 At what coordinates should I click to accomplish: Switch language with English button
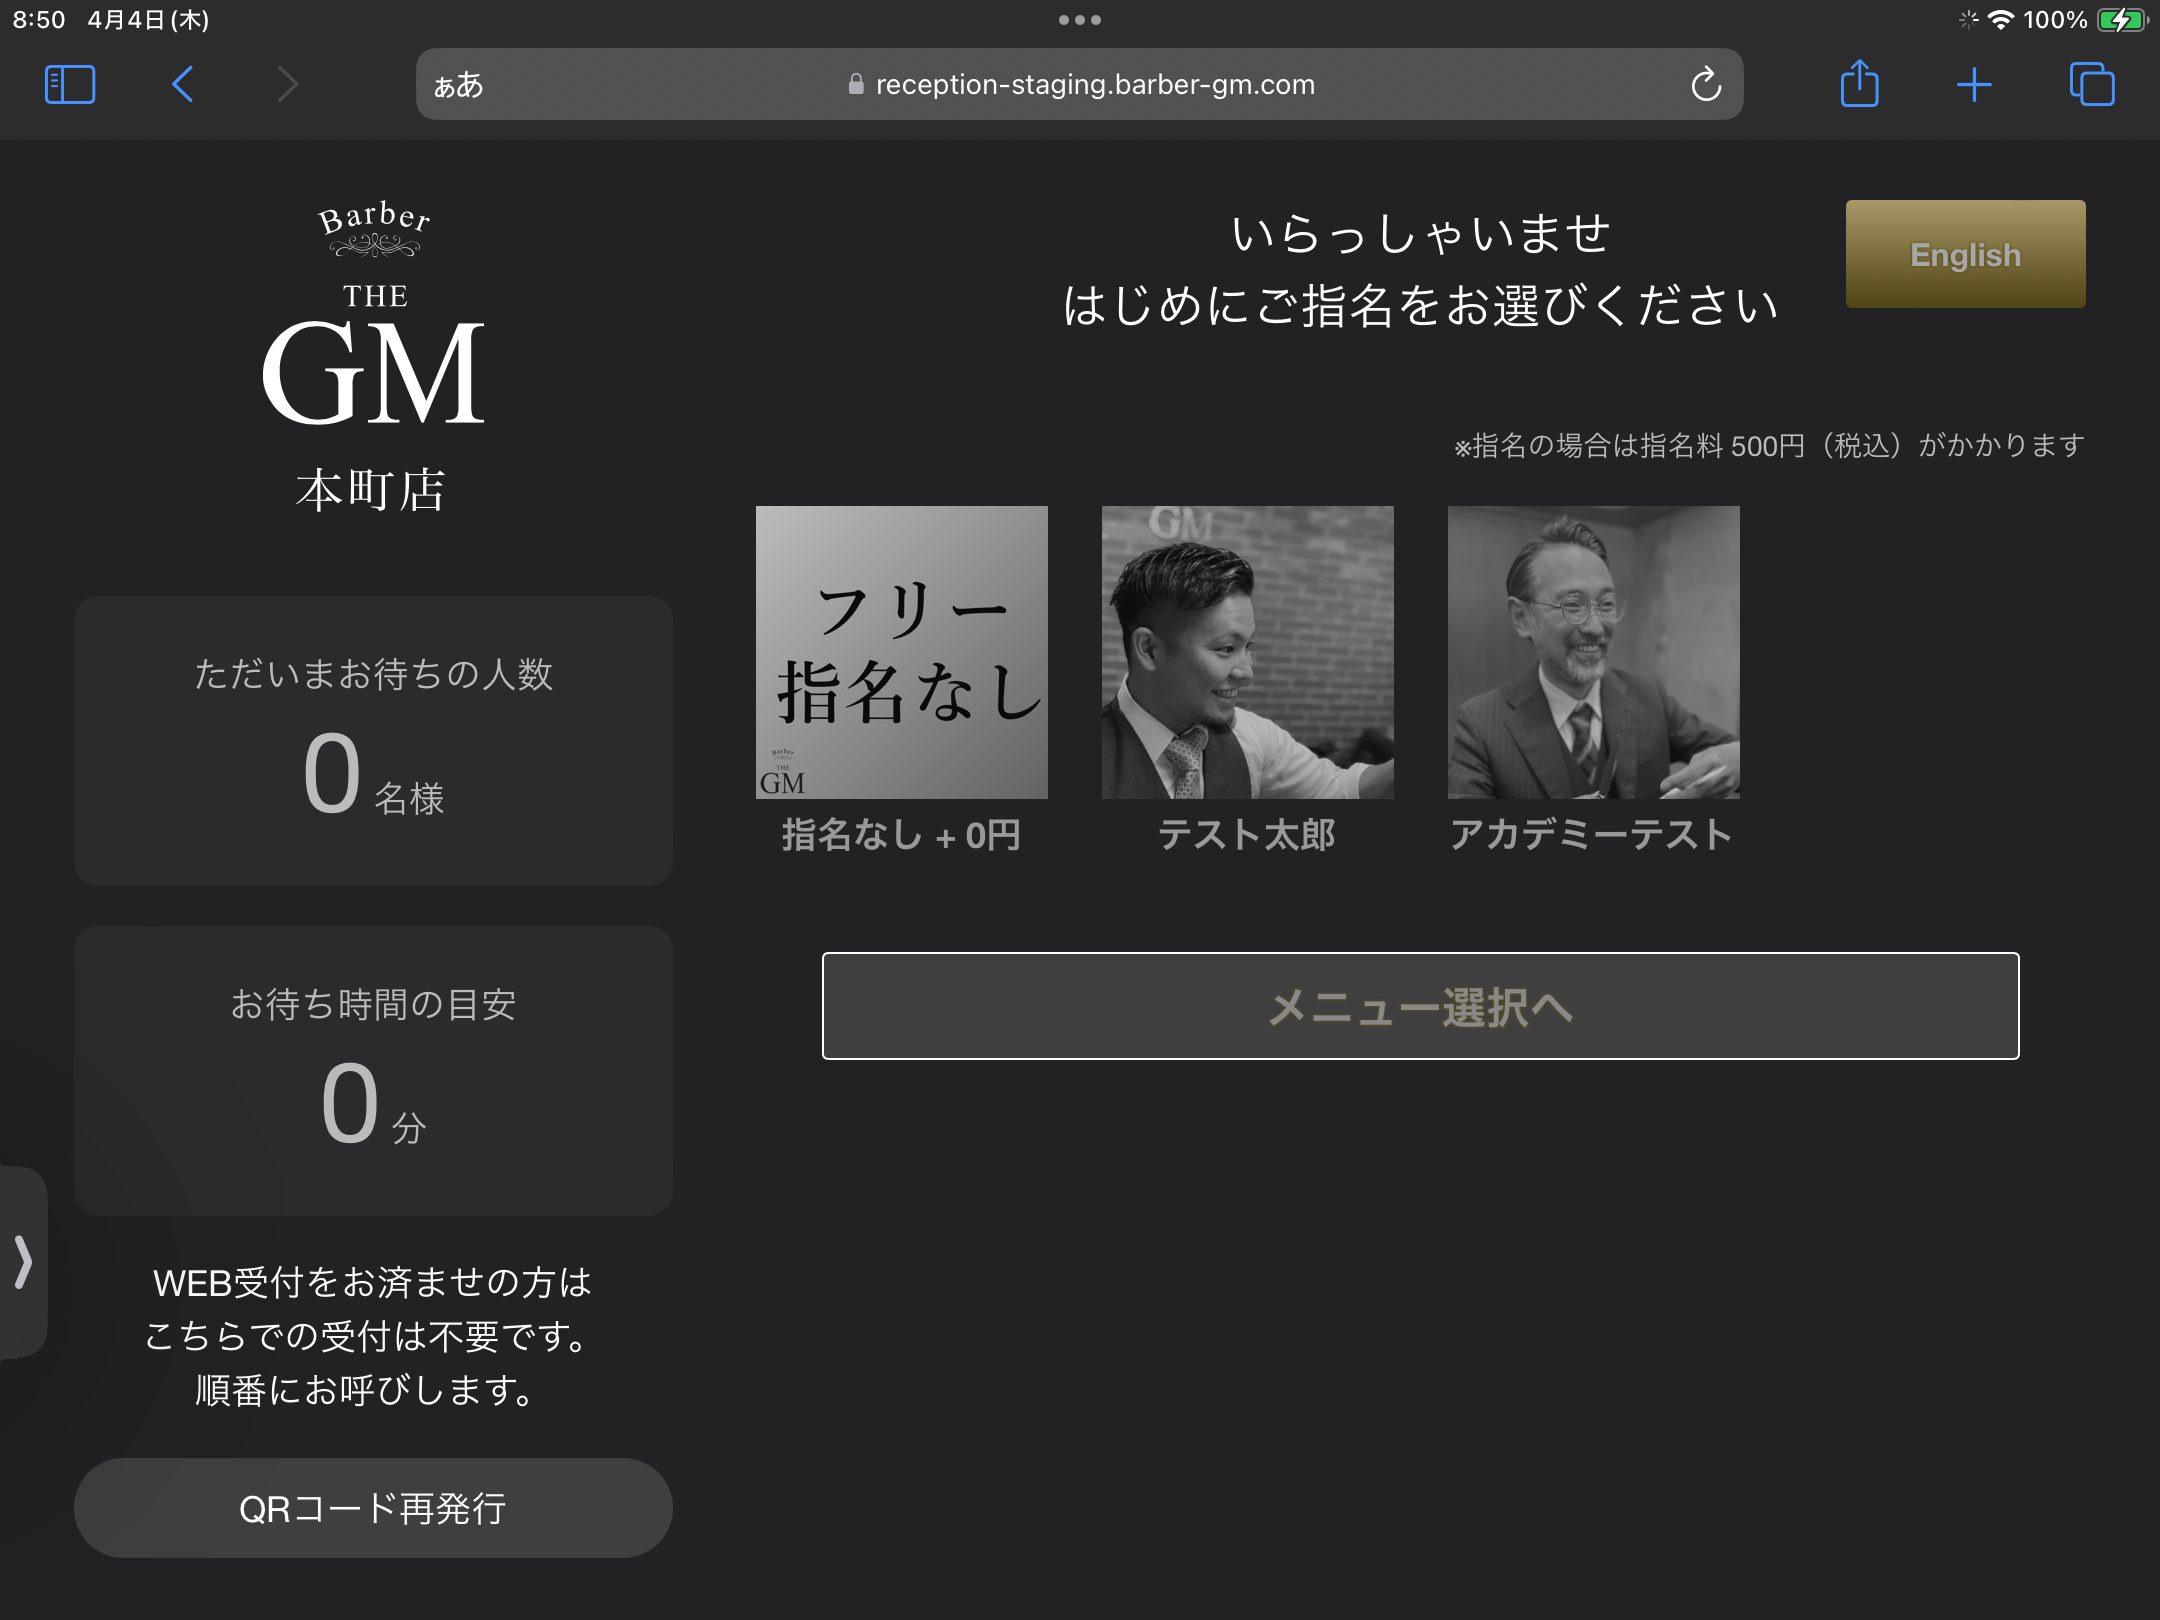click(1965, 254)
